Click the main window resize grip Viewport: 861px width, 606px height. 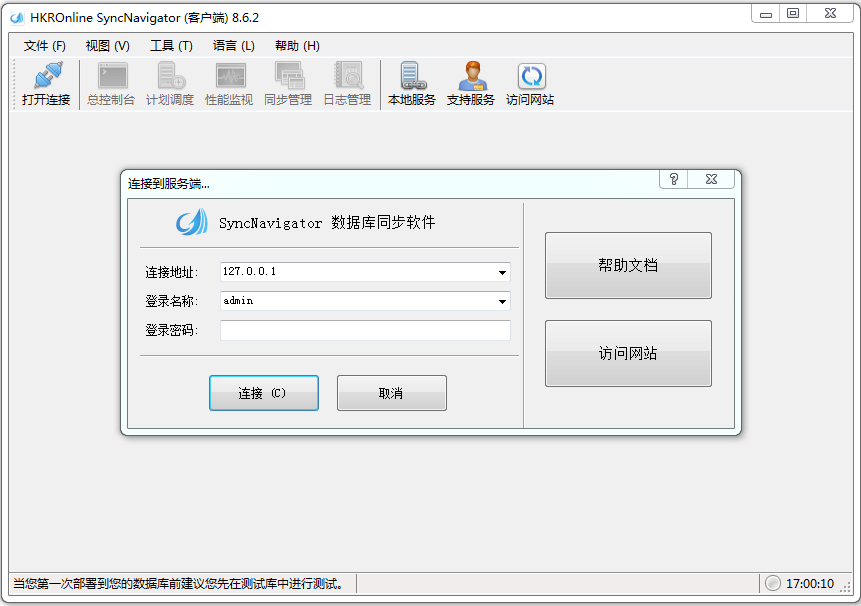pos(846,587)
